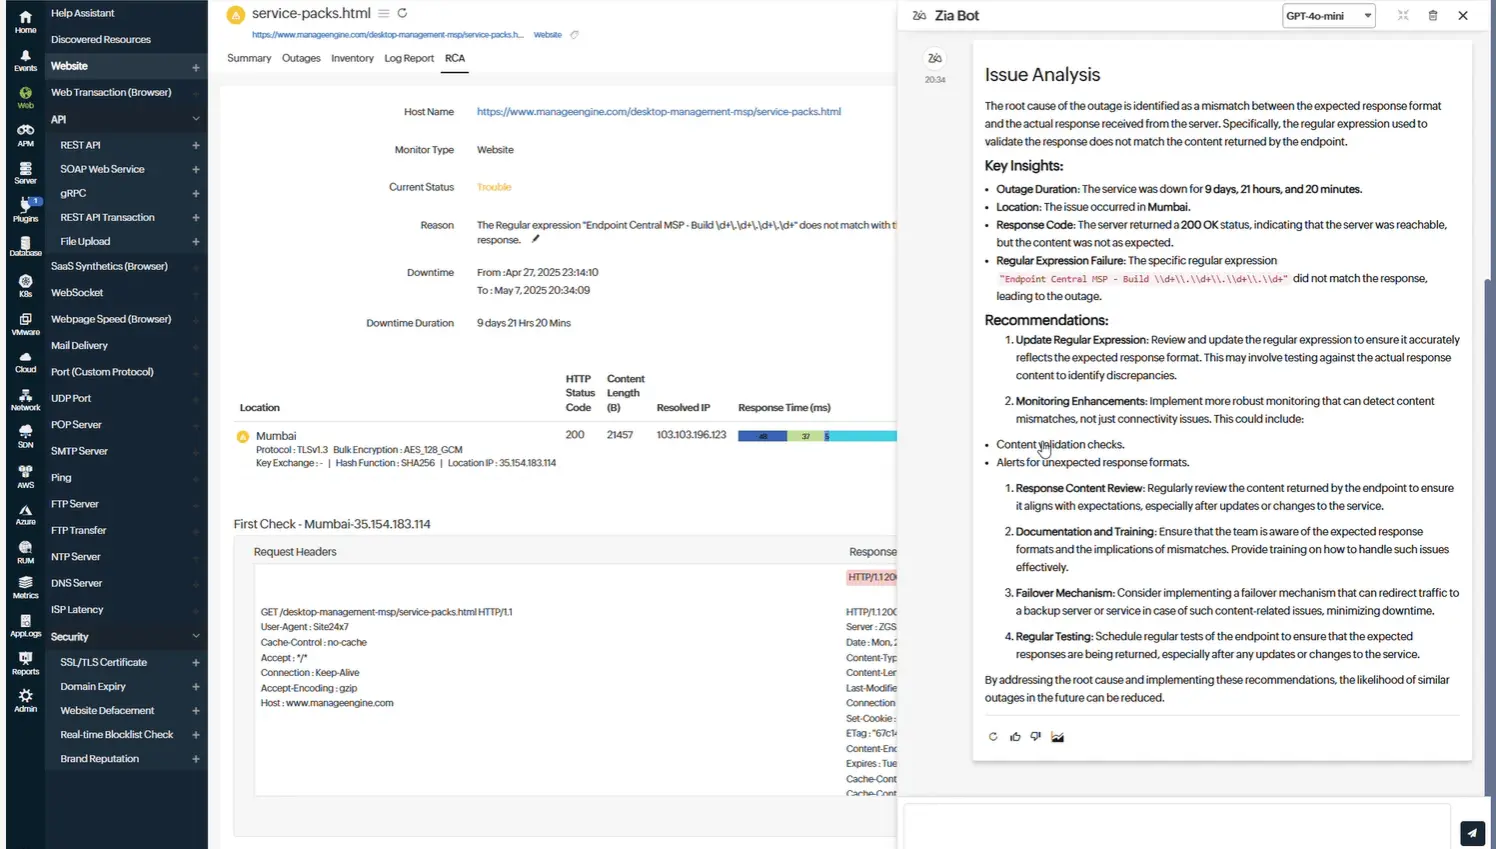Open the Server module icon
The width and height of the screenshot is (1496, 849).
click(25, 173)
